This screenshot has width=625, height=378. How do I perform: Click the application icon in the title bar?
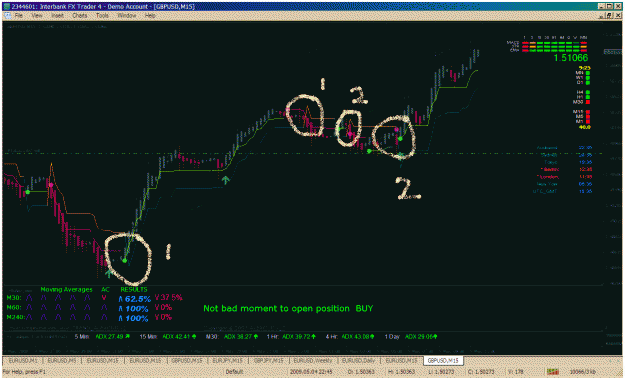point(7,6)
